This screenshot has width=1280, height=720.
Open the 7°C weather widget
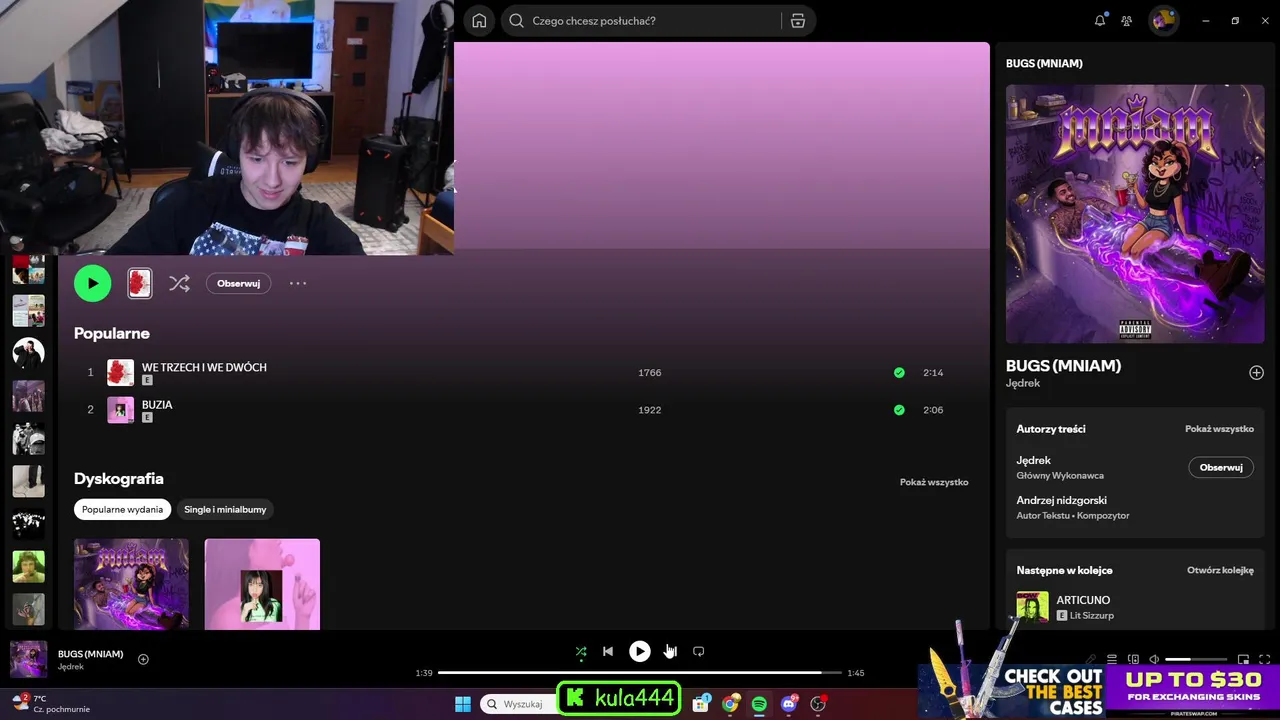pyautogui.click(x=50, y=704)
